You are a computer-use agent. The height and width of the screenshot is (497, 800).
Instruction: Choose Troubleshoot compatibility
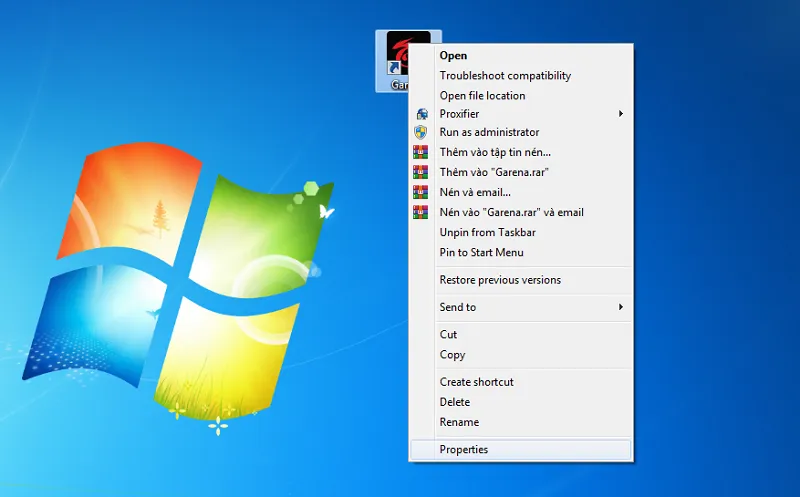coord(505,76)
